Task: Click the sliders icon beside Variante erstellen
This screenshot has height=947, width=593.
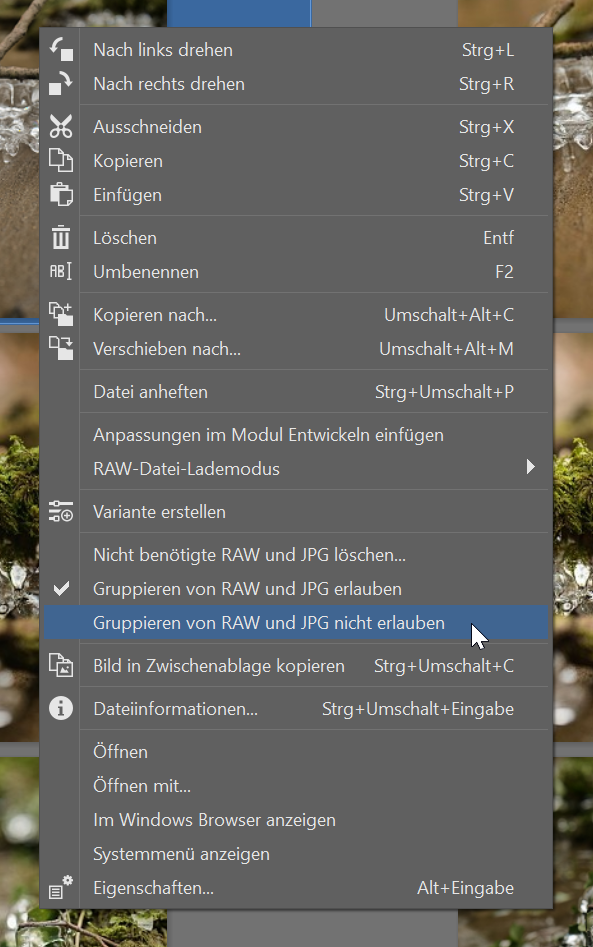Action: (60, 510)
